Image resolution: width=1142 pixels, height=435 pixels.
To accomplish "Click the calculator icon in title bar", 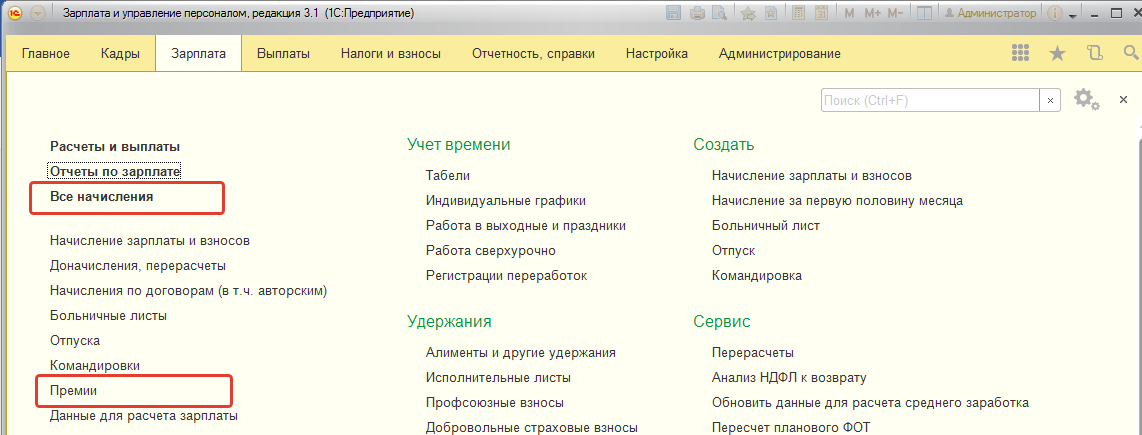I will point(797,14).
